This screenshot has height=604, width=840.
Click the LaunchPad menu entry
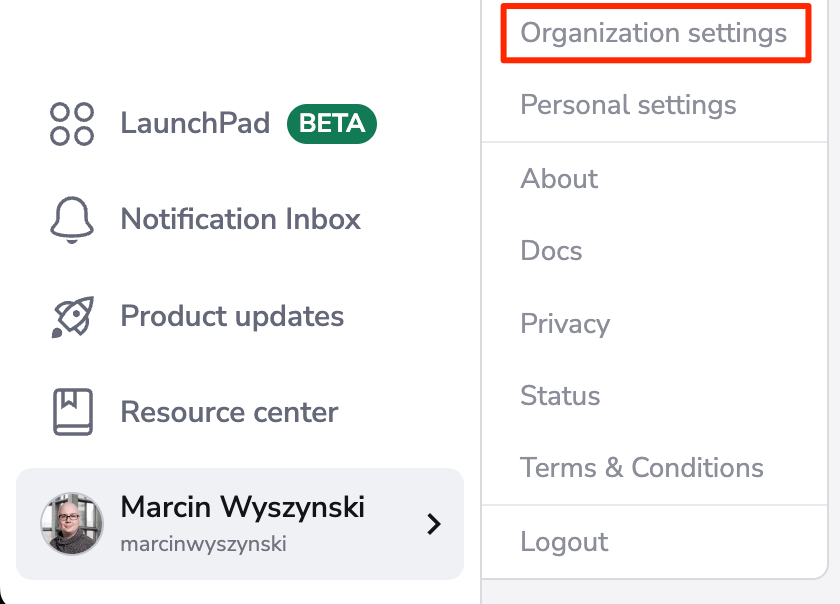tap(195, 123)
